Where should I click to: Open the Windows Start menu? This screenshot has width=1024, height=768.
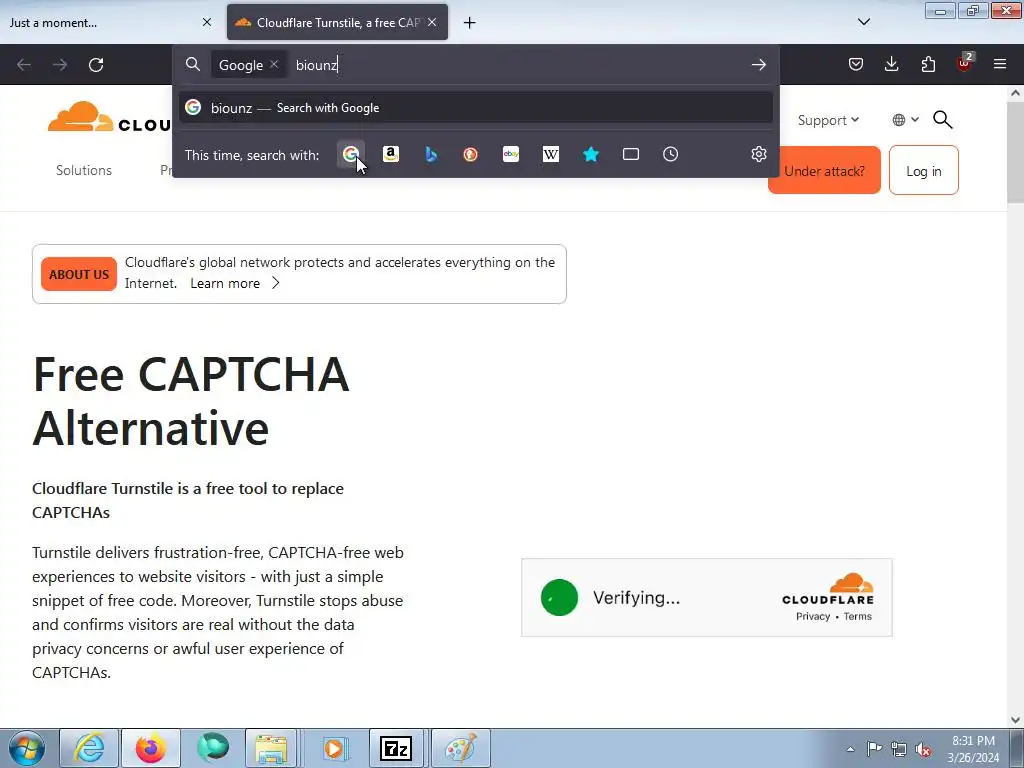pyautogui.click(x=26, y=748)
